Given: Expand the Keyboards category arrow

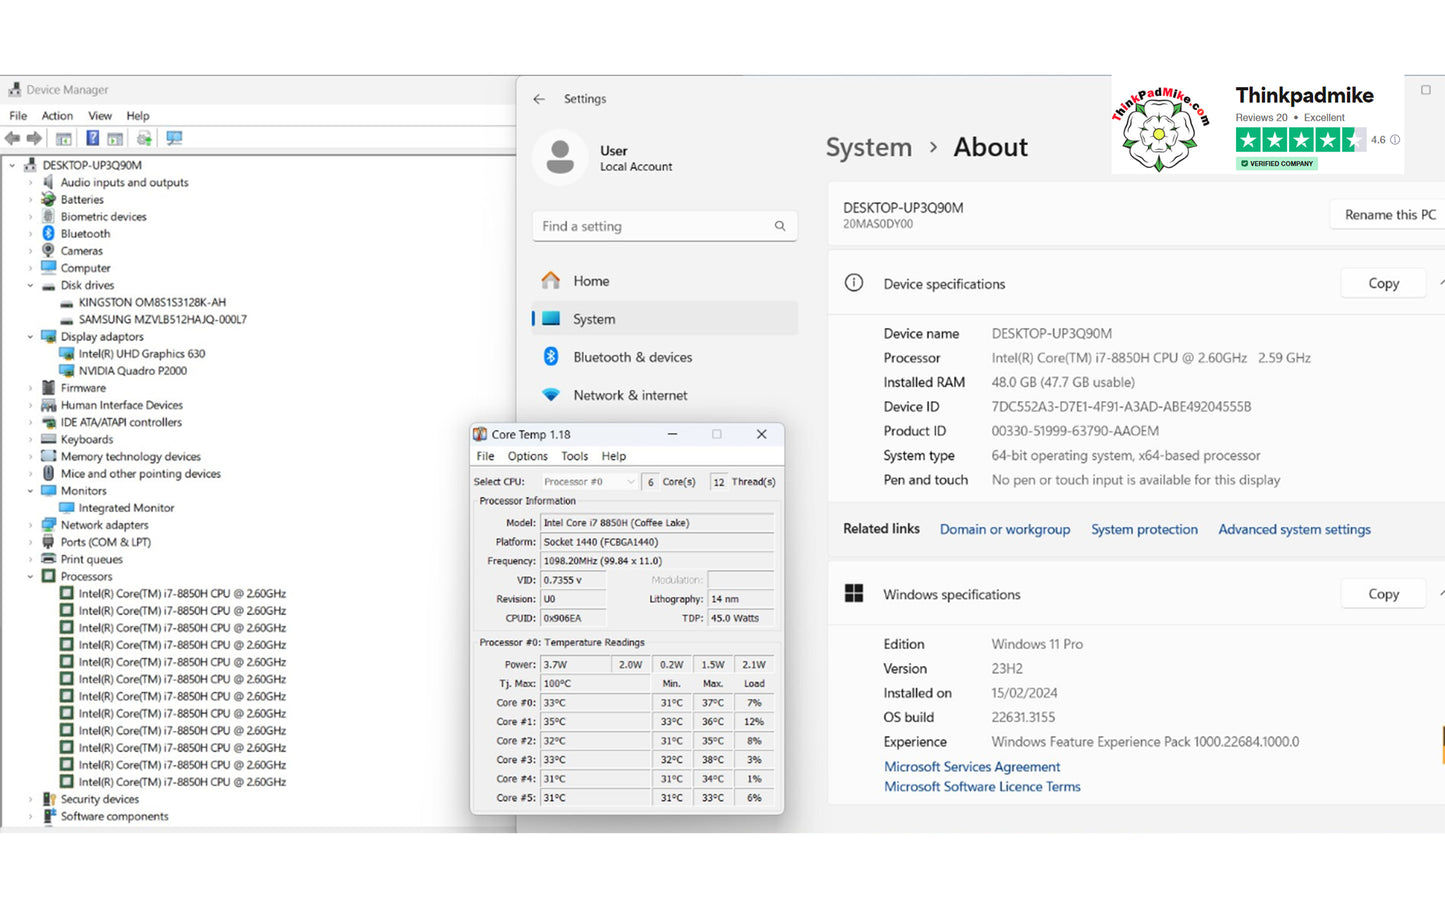Looking at the screenshot, I should point(30,439).
